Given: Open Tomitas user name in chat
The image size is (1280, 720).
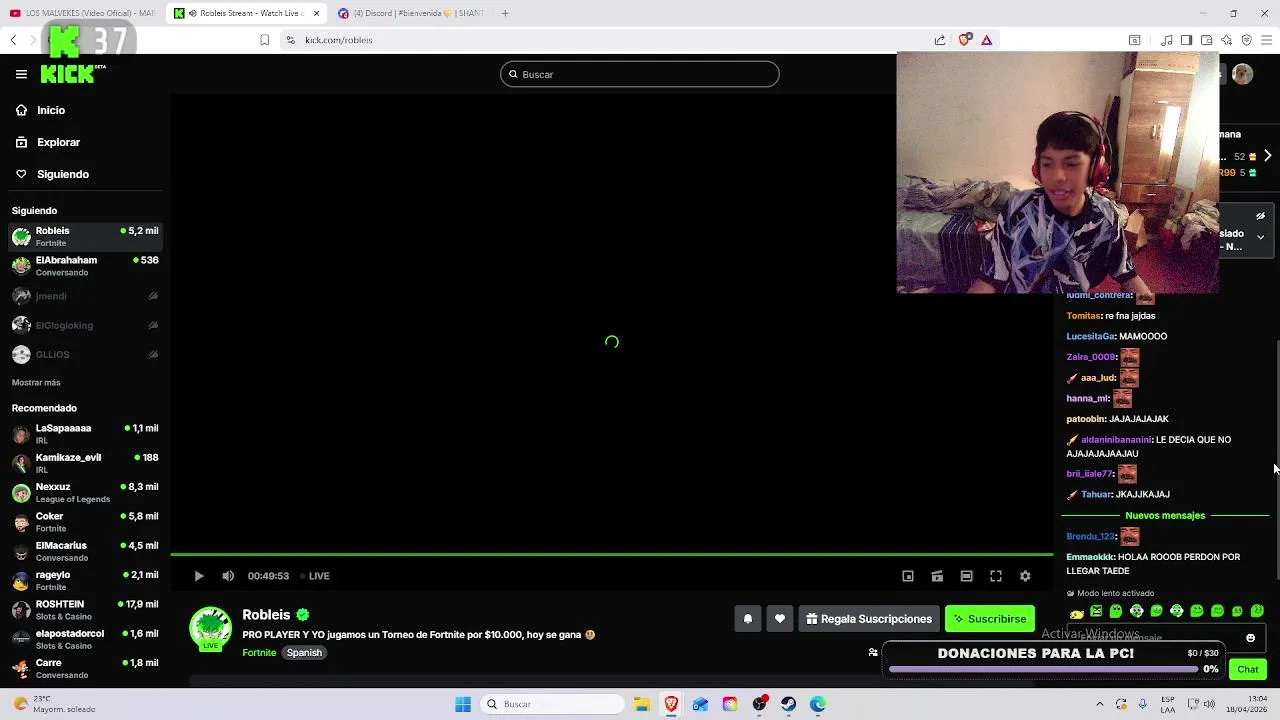Looking at the screenshot, I should point(1084,316).
